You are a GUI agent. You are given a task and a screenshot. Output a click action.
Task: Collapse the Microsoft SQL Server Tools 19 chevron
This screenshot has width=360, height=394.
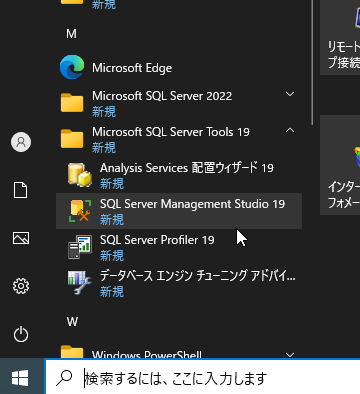coord(290,130)
